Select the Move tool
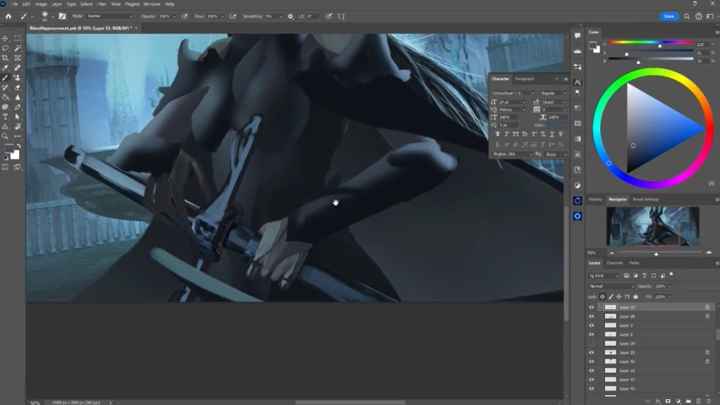Screen dimensions: 720x405 point(5,39)
